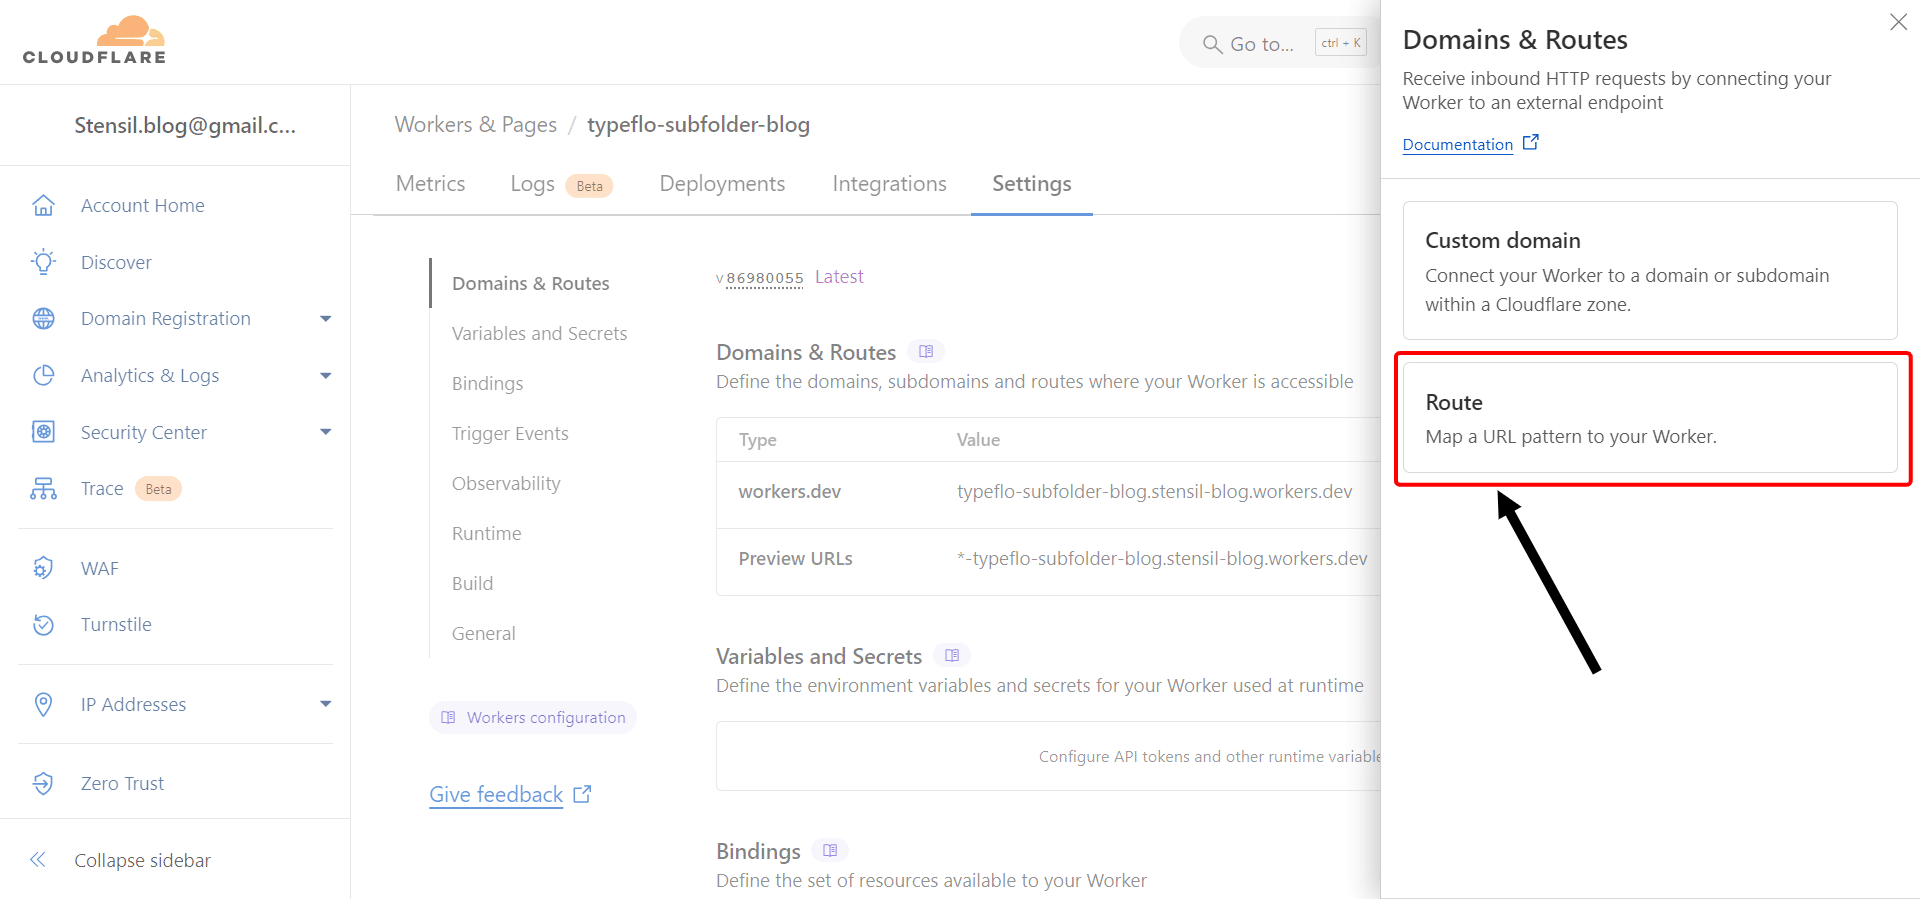Select the Route option card

pos(1649,418)
